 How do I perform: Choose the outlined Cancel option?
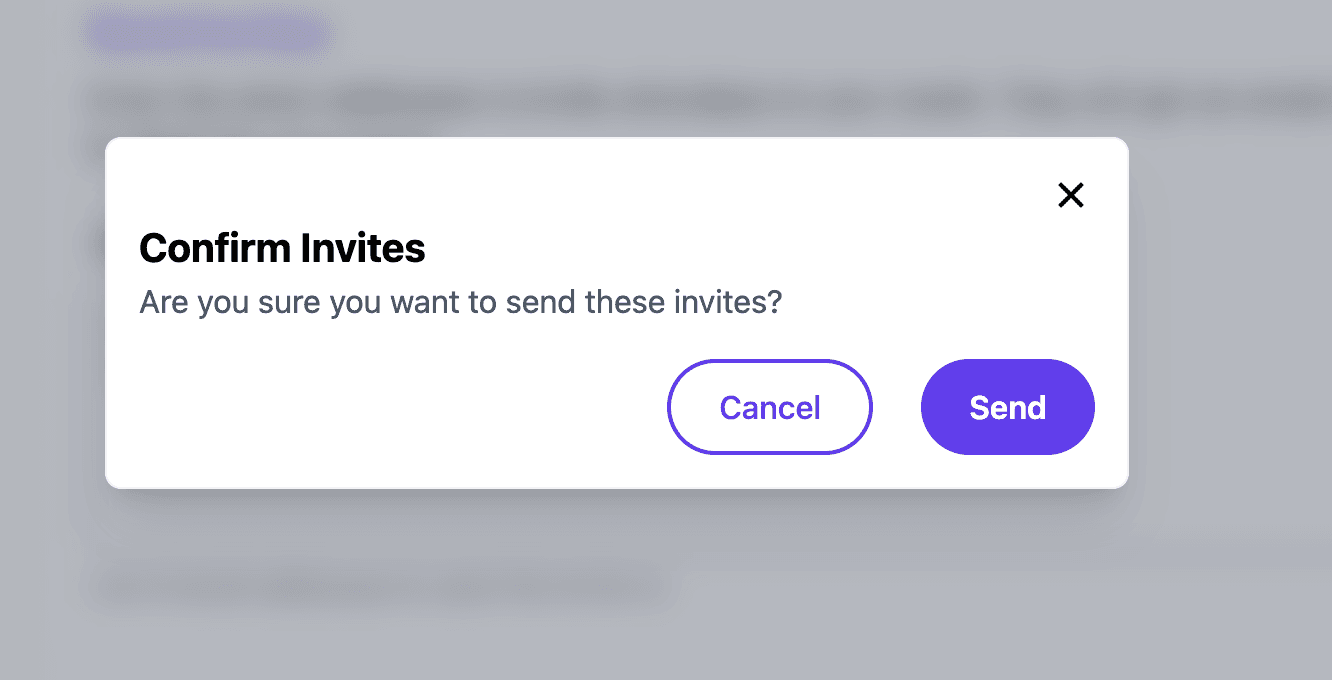770,407
